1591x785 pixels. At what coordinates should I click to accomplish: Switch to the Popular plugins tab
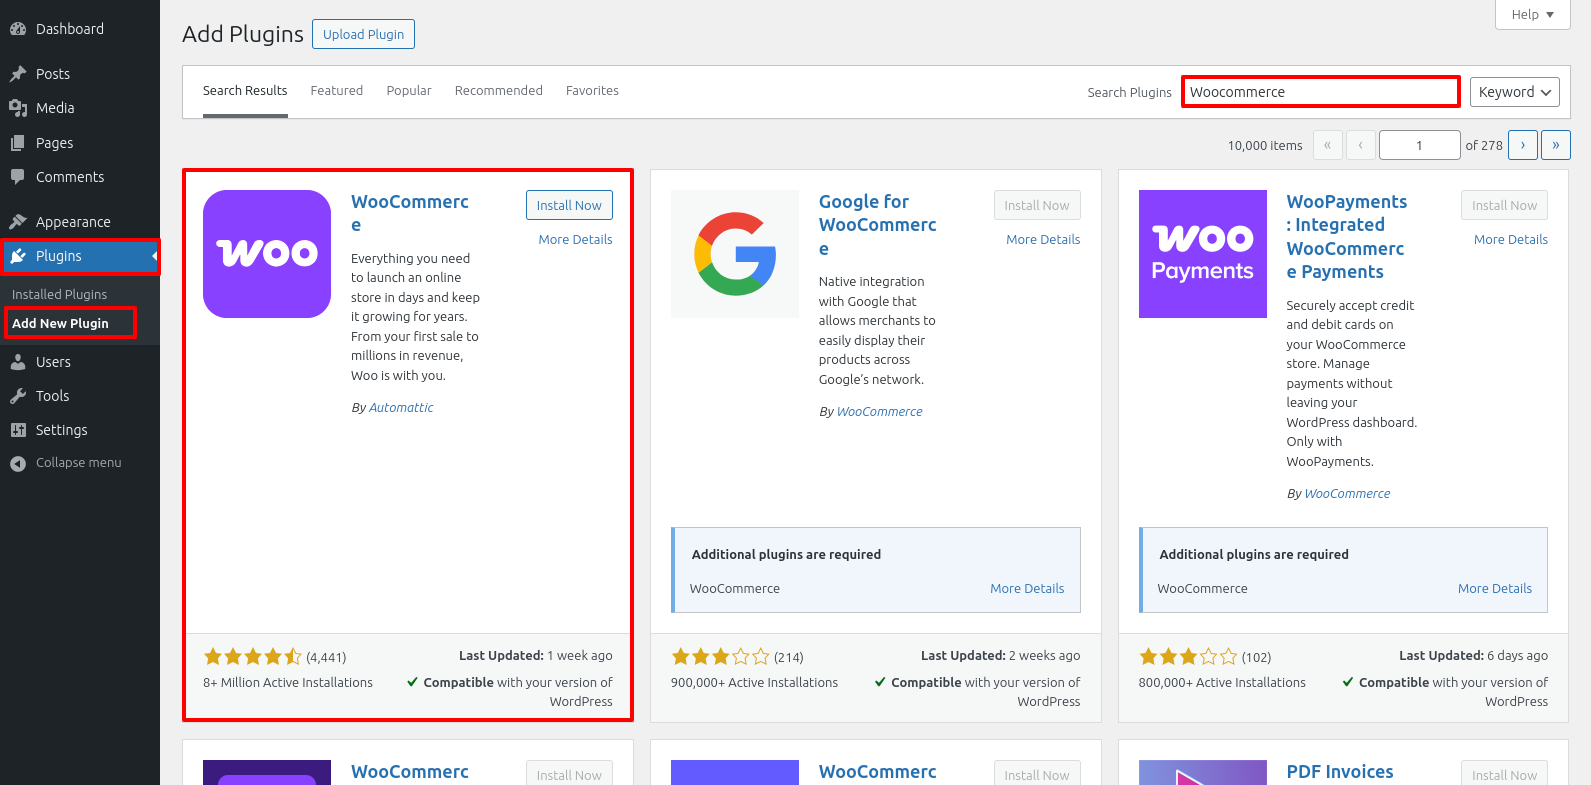point(409,91)
